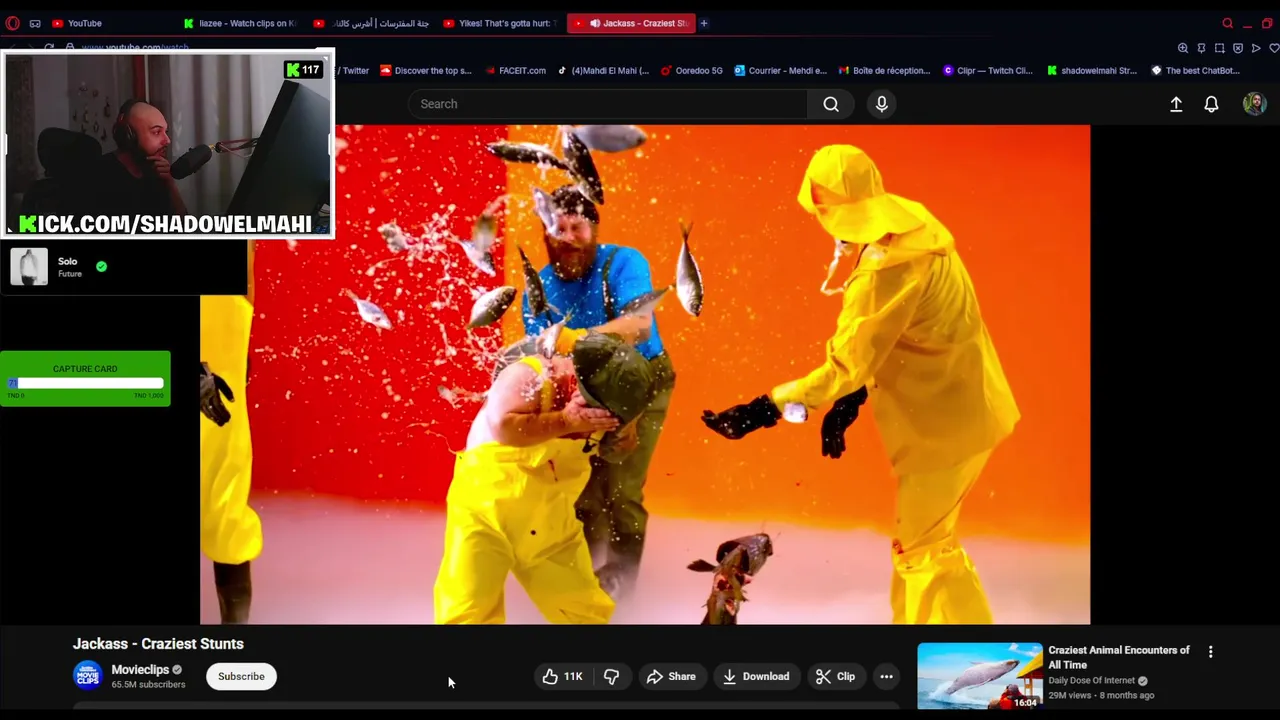Open options for Craziest Animal Encounters video
The height and width of the screenshot is (720, 1280).
tap(1210, 652)
